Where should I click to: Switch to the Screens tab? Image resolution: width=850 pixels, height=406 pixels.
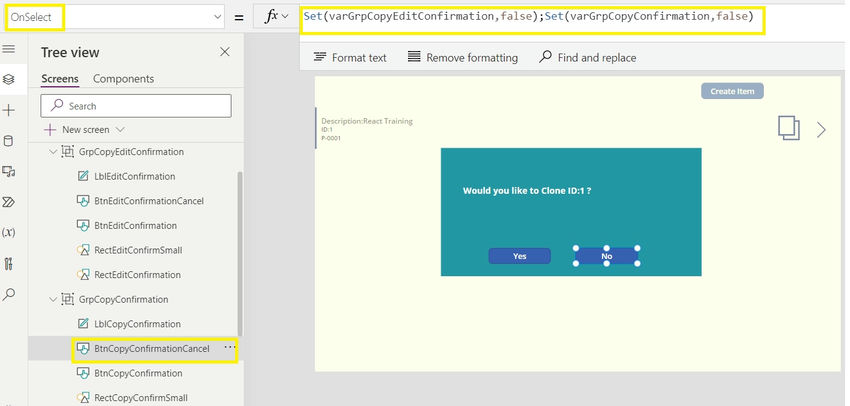(60, 79)
